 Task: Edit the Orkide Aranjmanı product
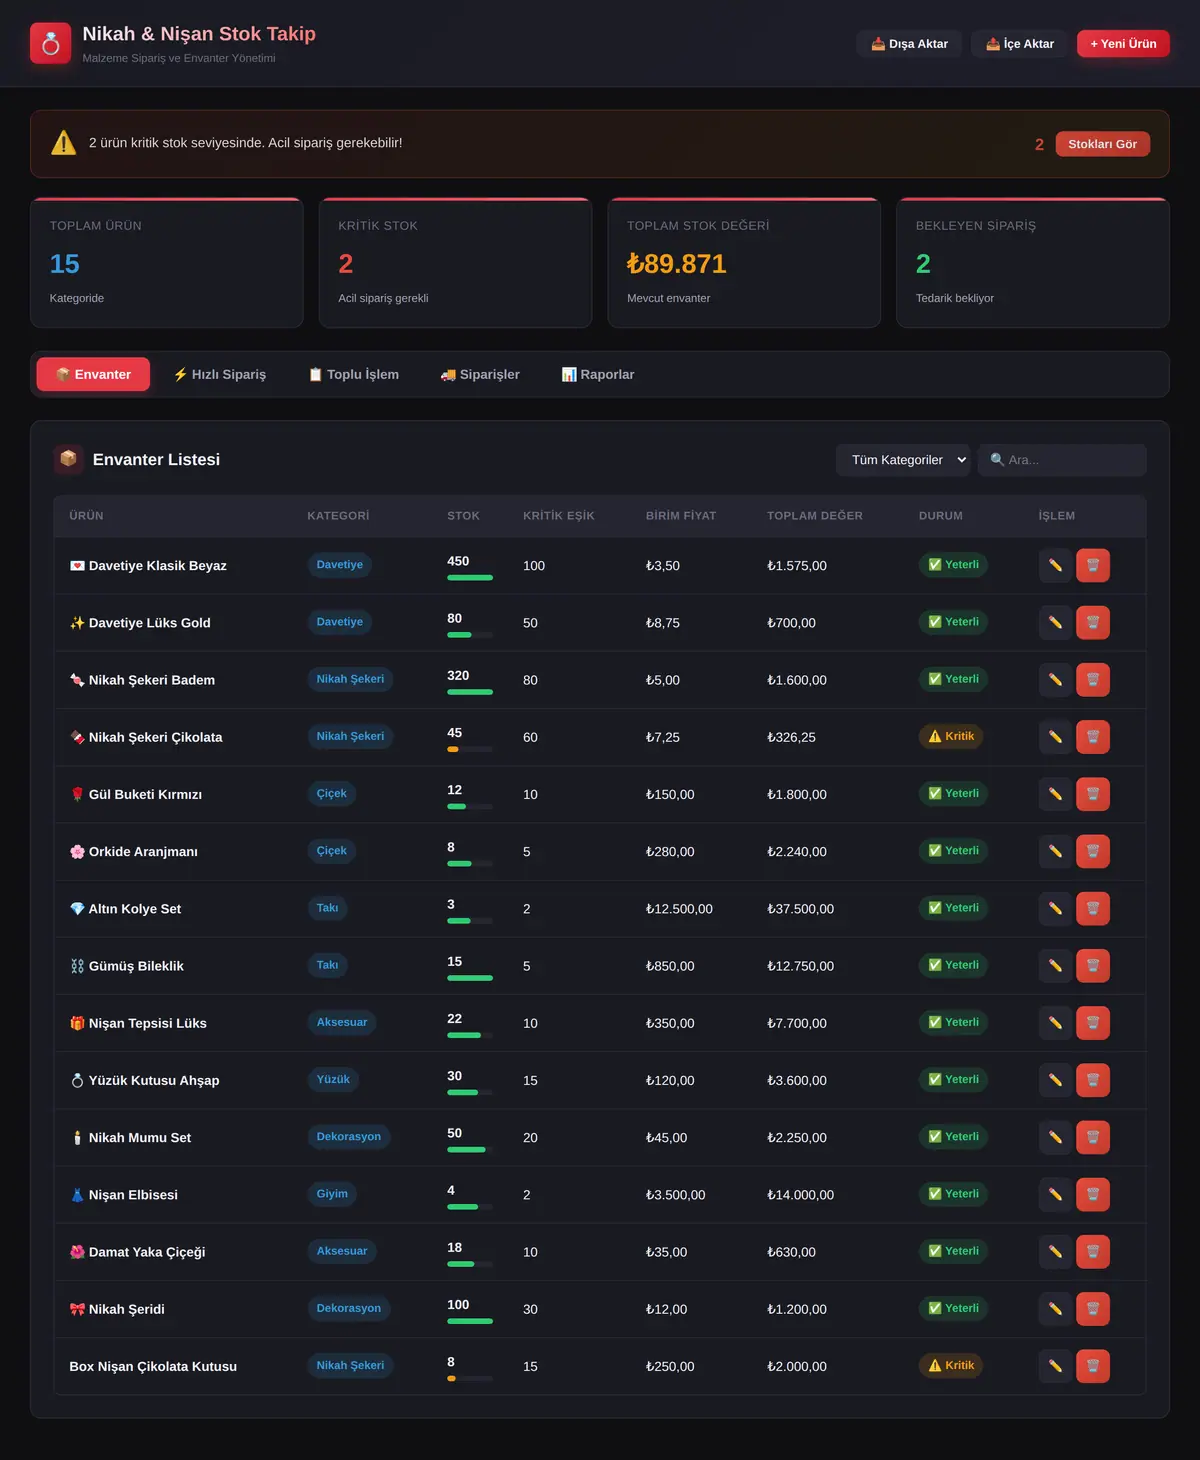click(1055, 852)
